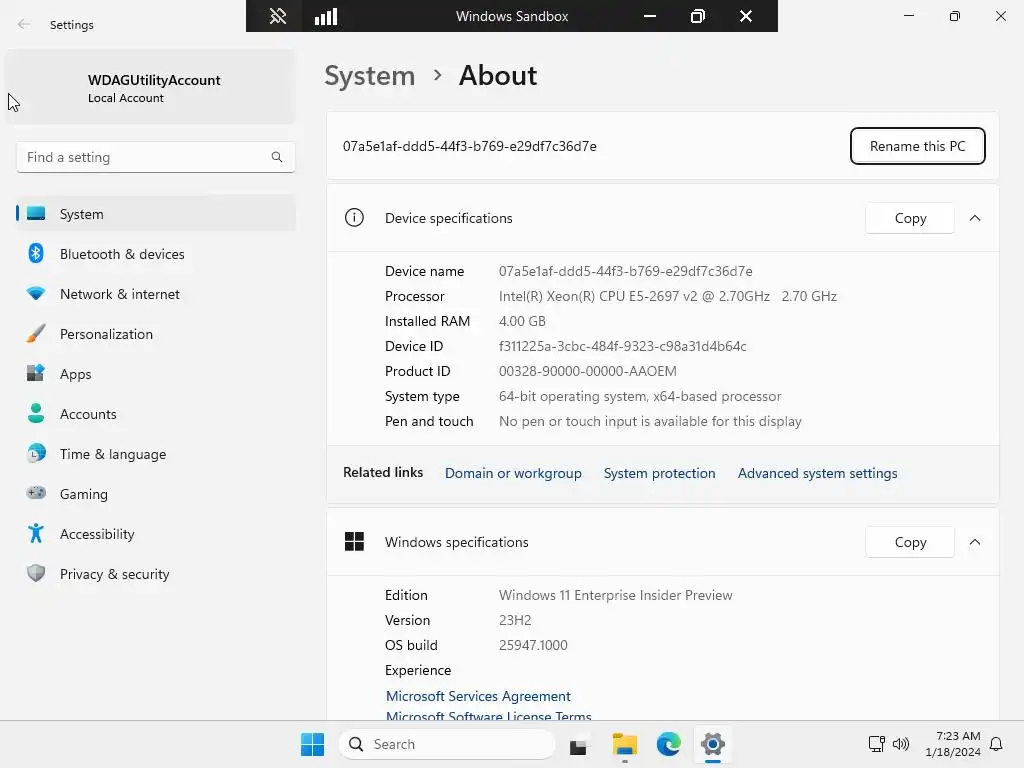Go to Network & internet settings
Image resolution: width=1024 pixels, height=768 pixels.
click(x=155, y=294)
